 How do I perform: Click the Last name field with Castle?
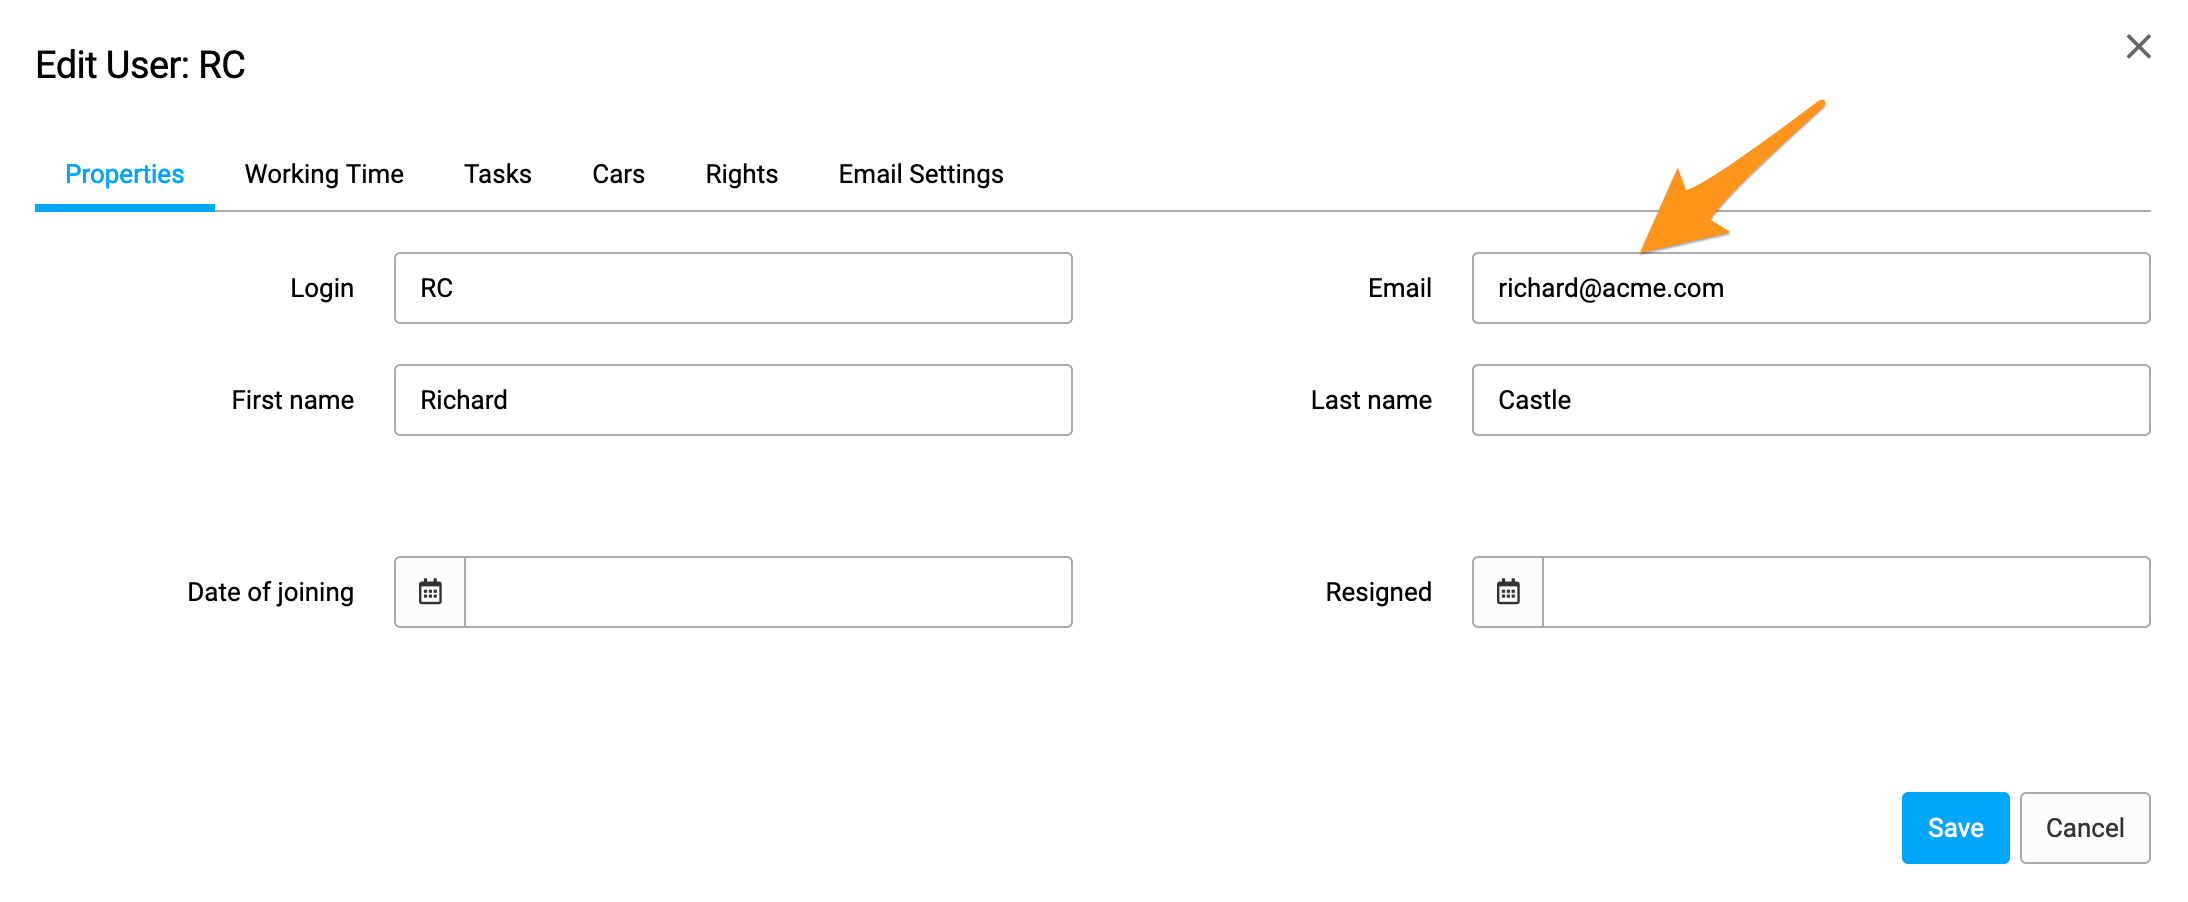pos(1811,400)
